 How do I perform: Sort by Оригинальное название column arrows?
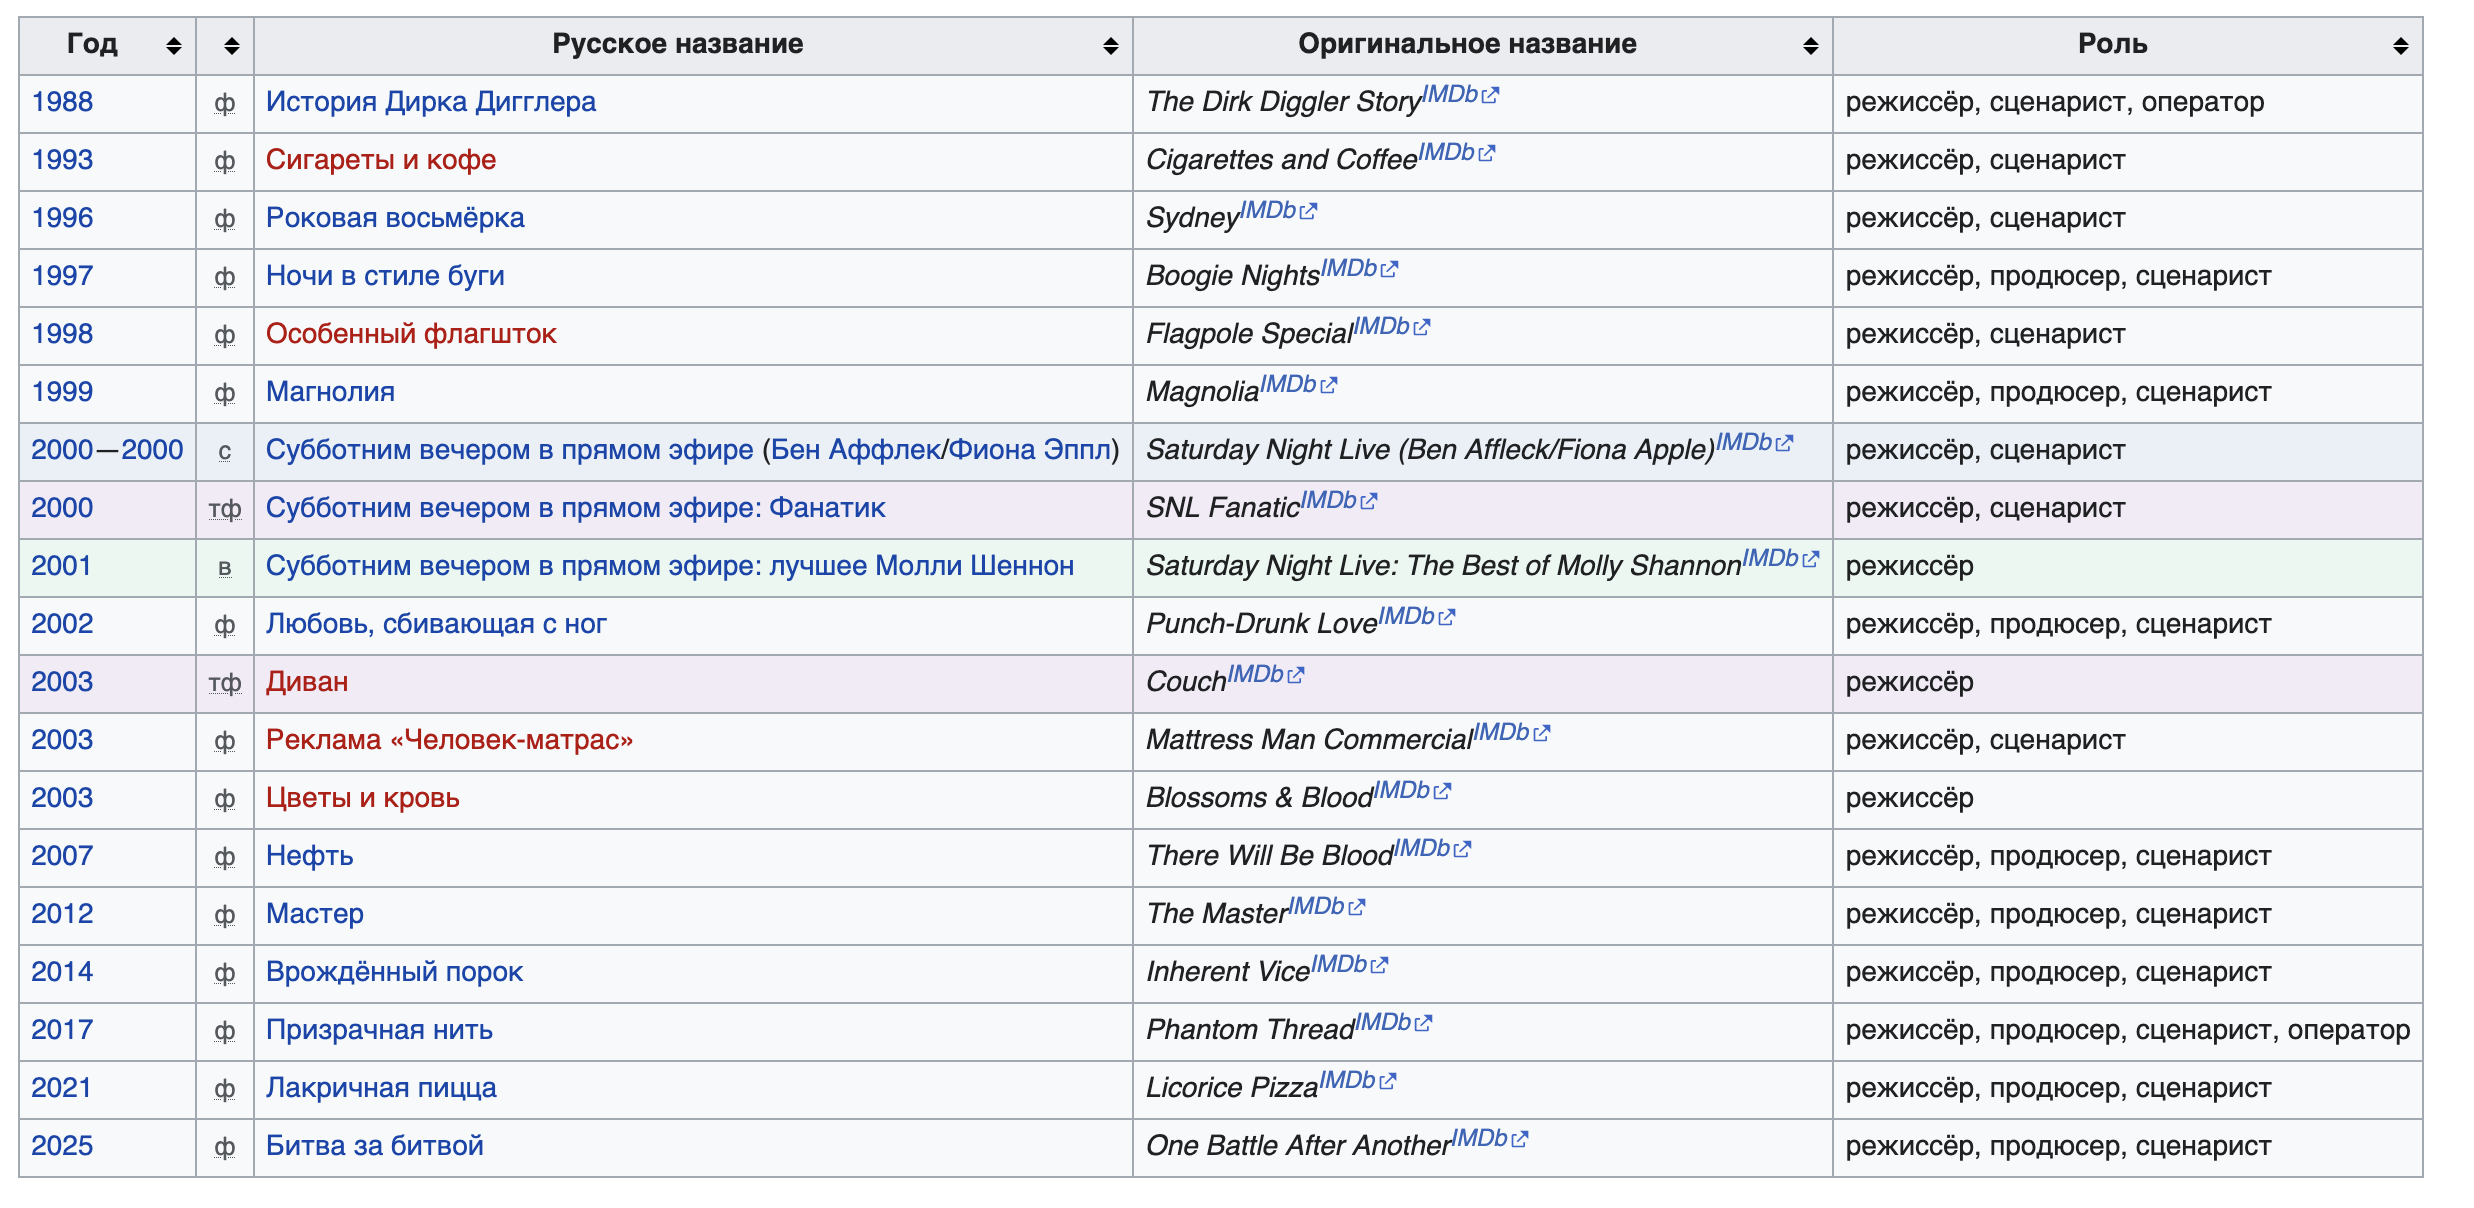click(x=1810, y=46)
